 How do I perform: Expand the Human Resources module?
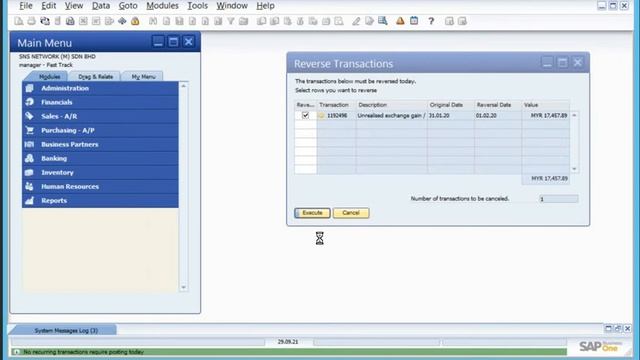(x=100, y=187)
